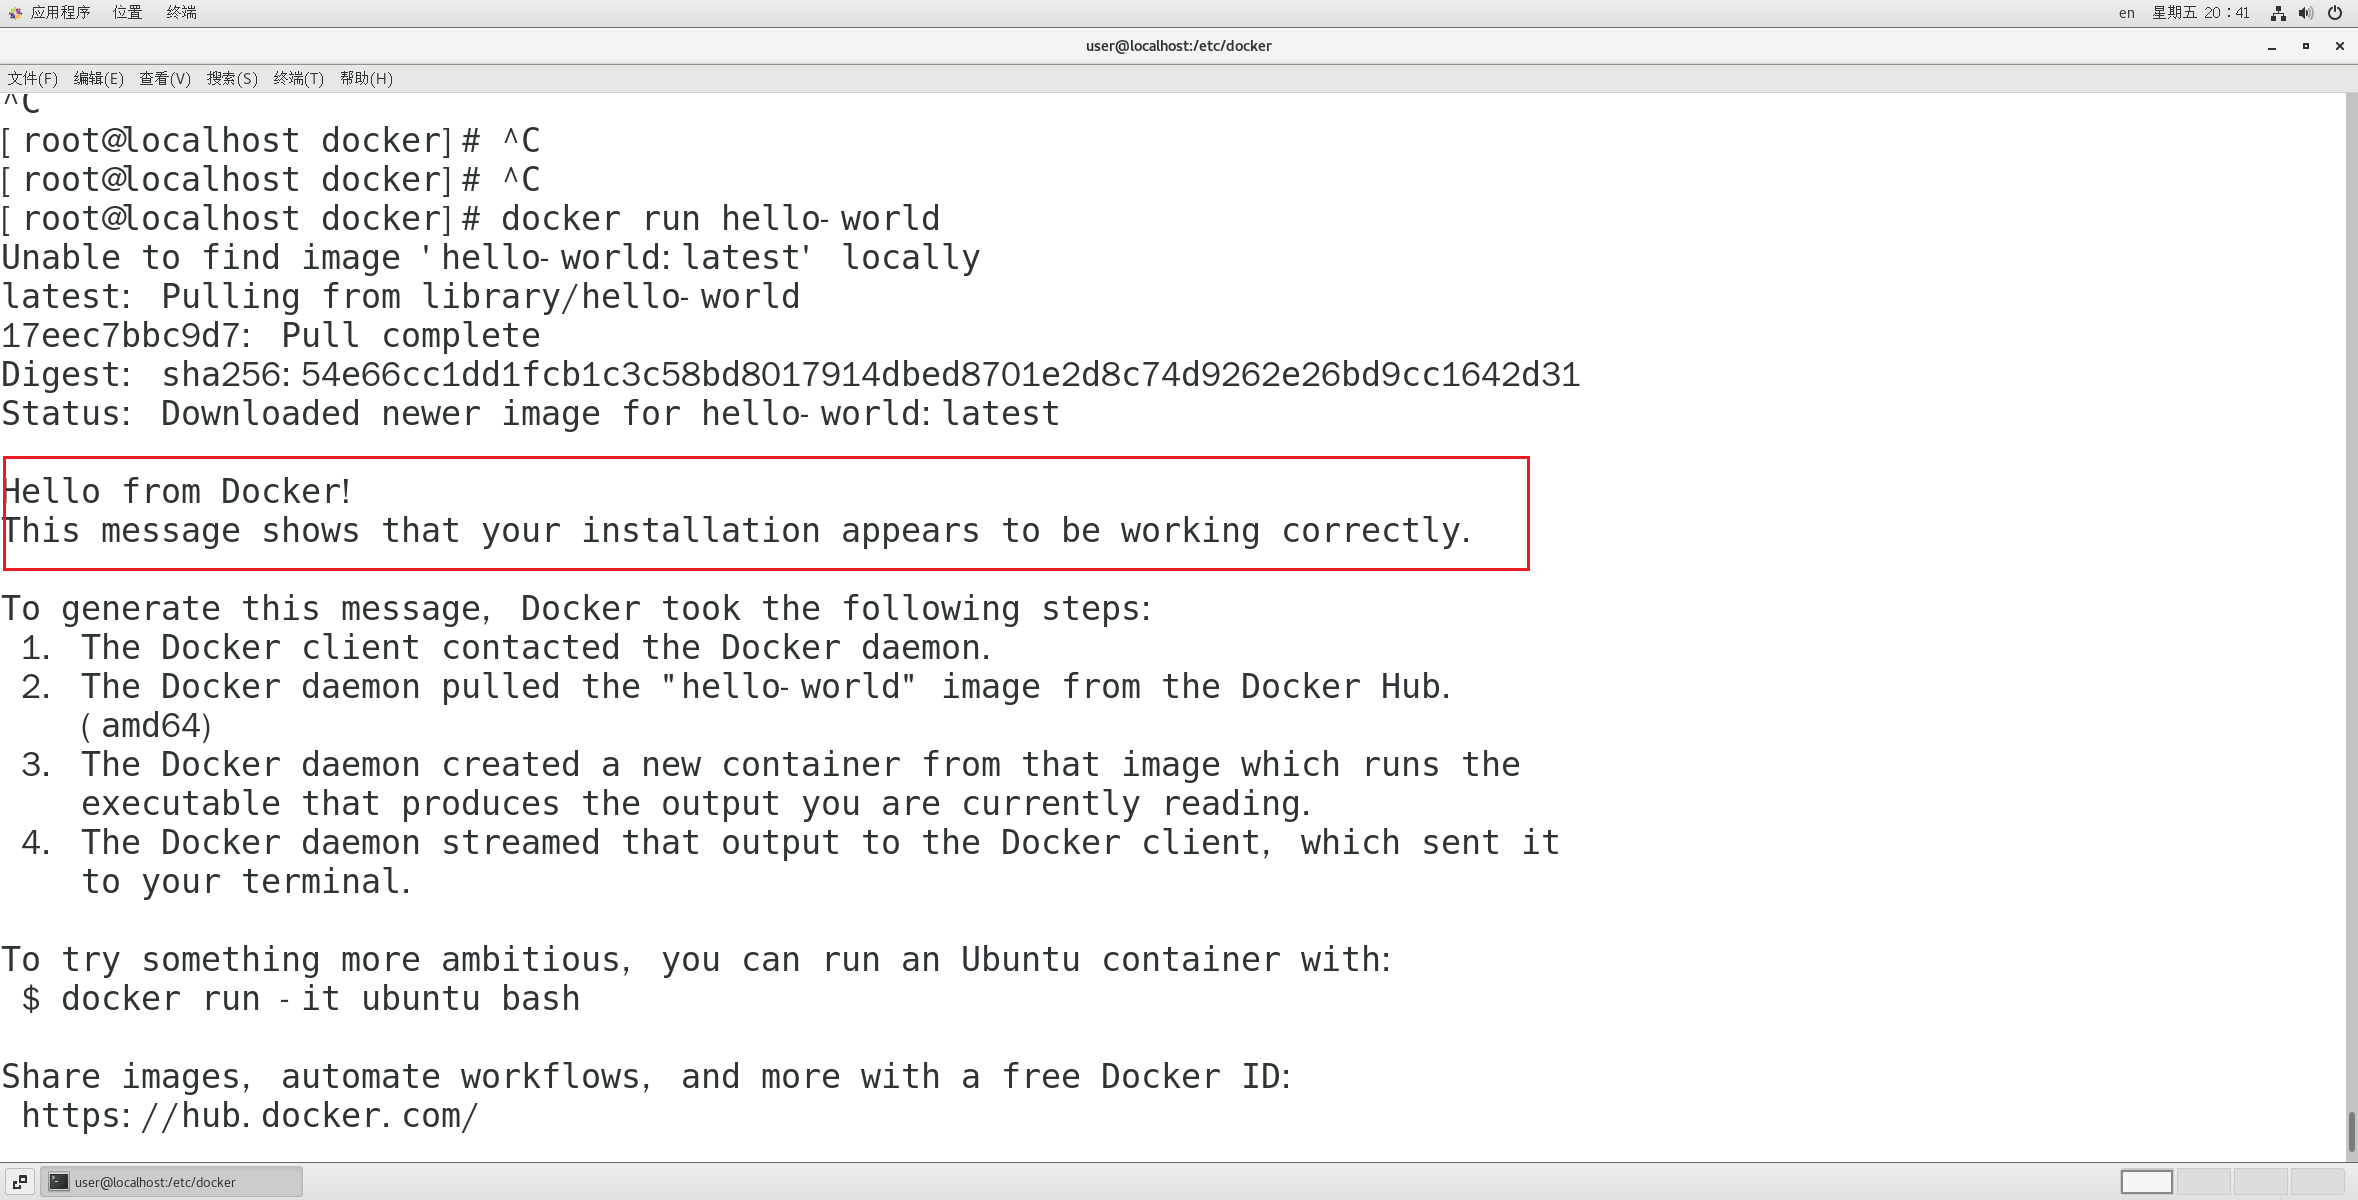Viewport: 2358px width, 1200px height.
Task: Open the clock showing 星期五 20:41
Action: click(2201, 13)
